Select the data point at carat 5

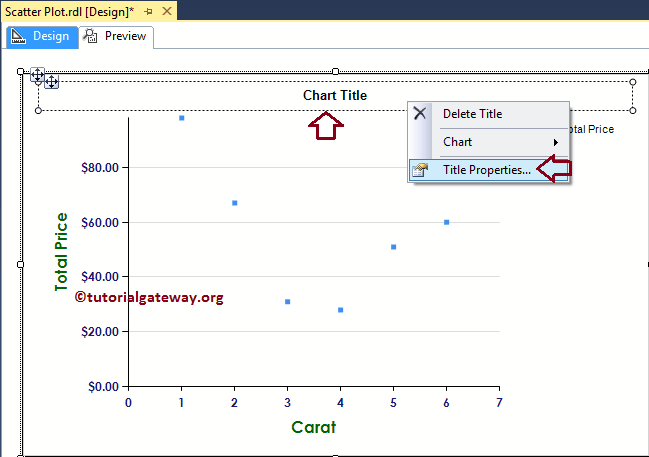tap(393, 247)
